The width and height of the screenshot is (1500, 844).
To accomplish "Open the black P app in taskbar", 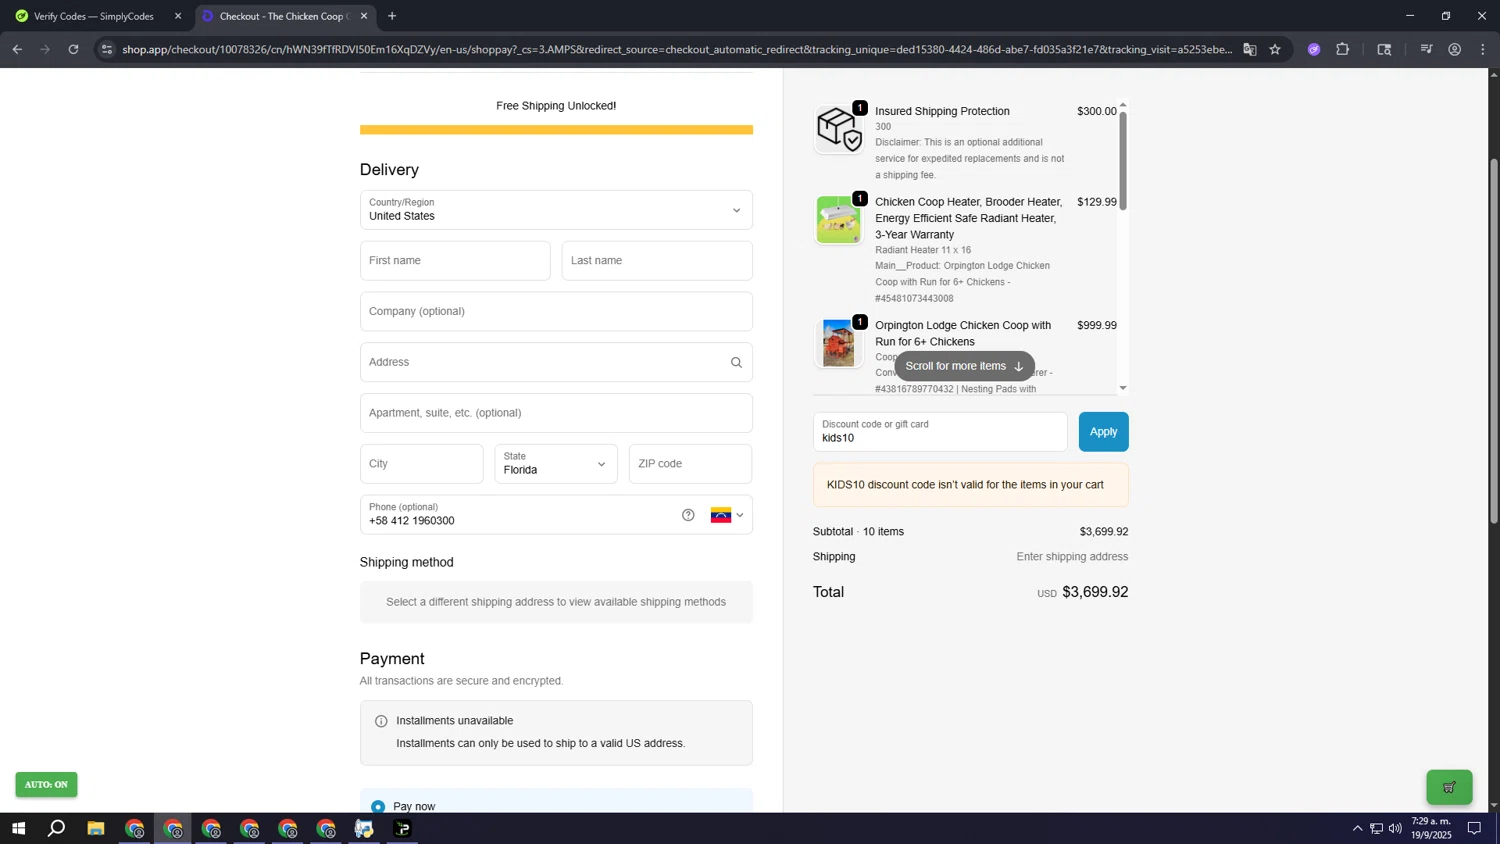I will [x=403, y=829].
